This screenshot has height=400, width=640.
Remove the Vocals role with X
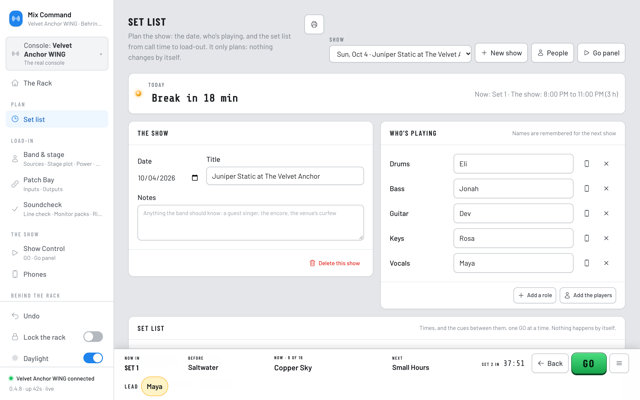[606, 263]
